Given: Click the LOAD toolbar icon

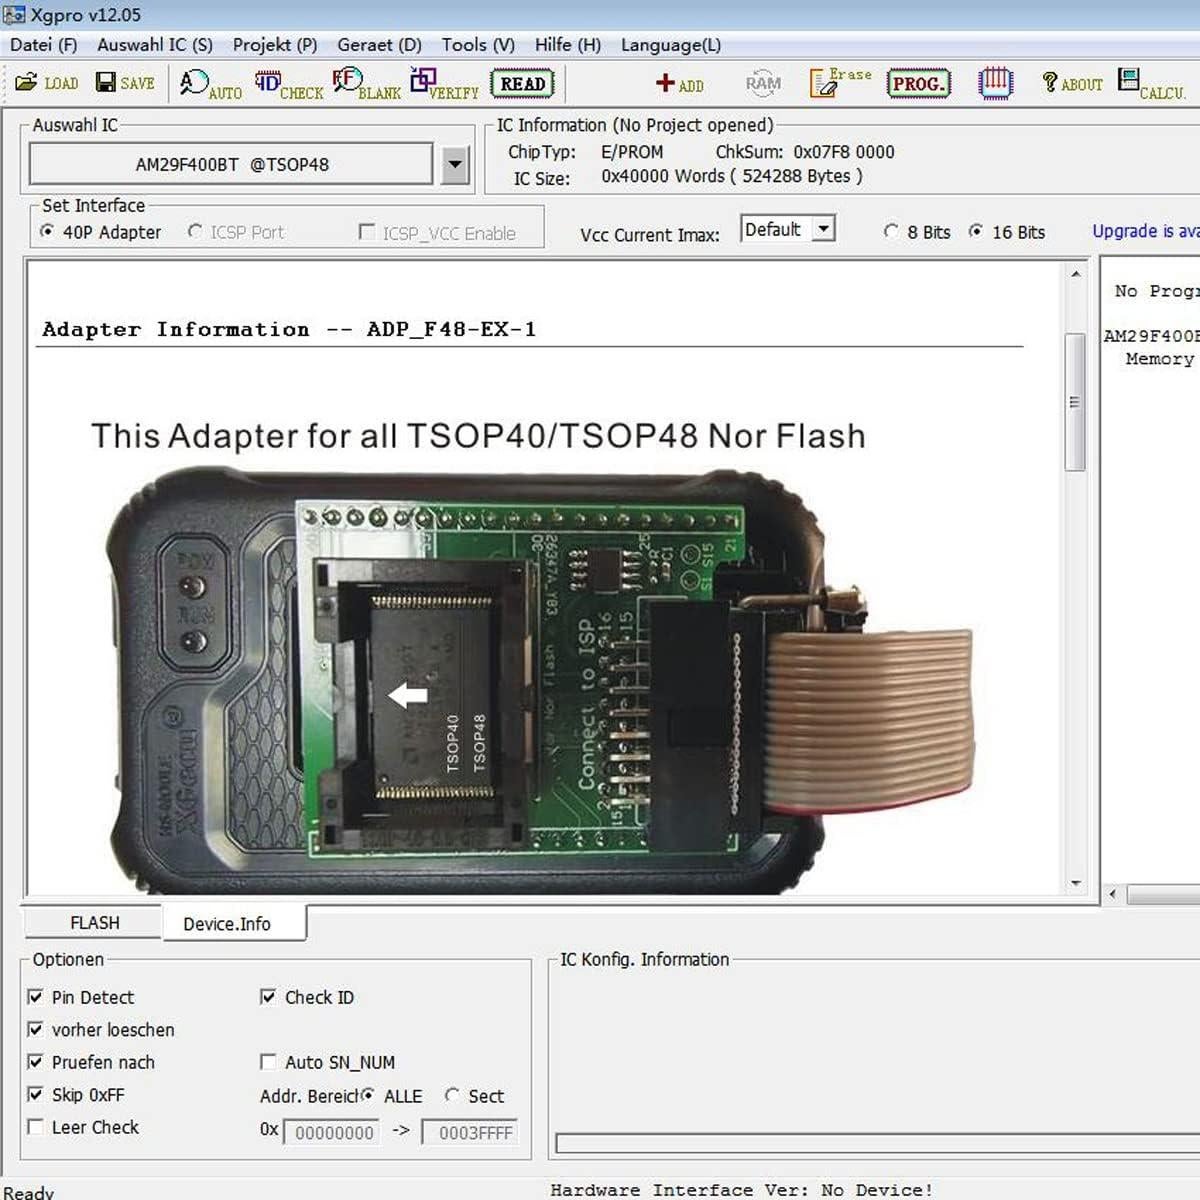Looking at the screenshot, I should 46,83.
